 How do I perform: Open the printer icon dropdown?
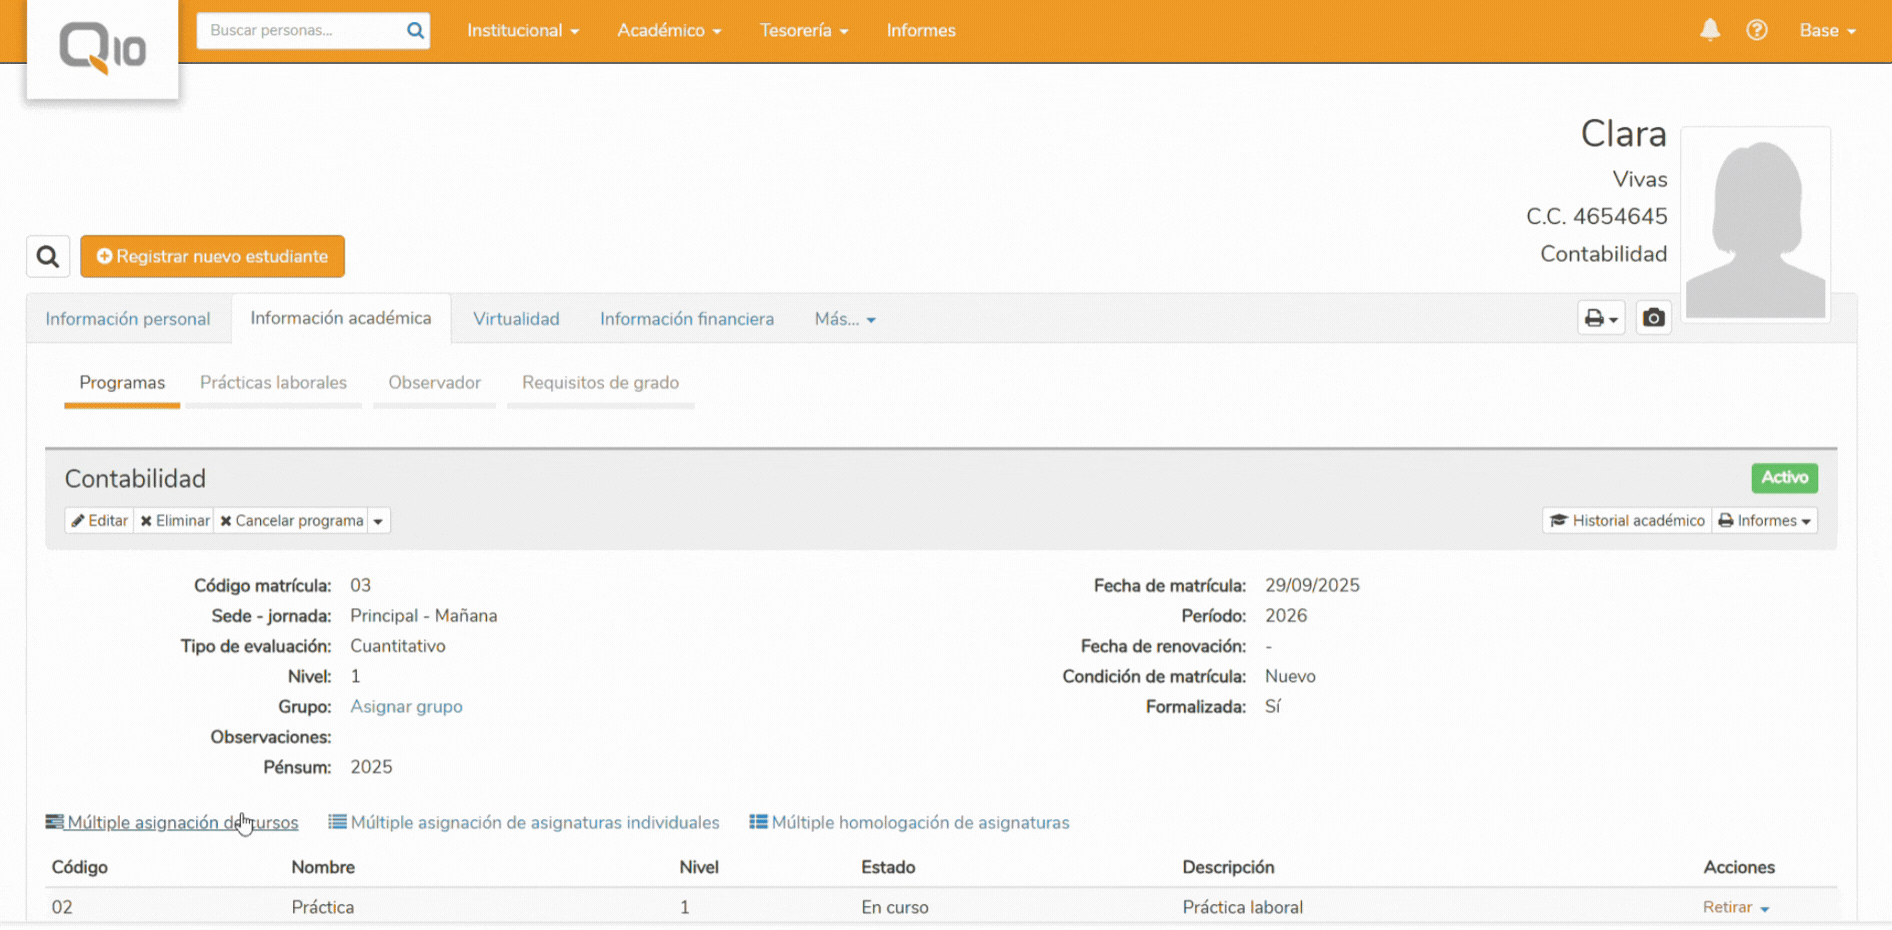click(1600, 318)
